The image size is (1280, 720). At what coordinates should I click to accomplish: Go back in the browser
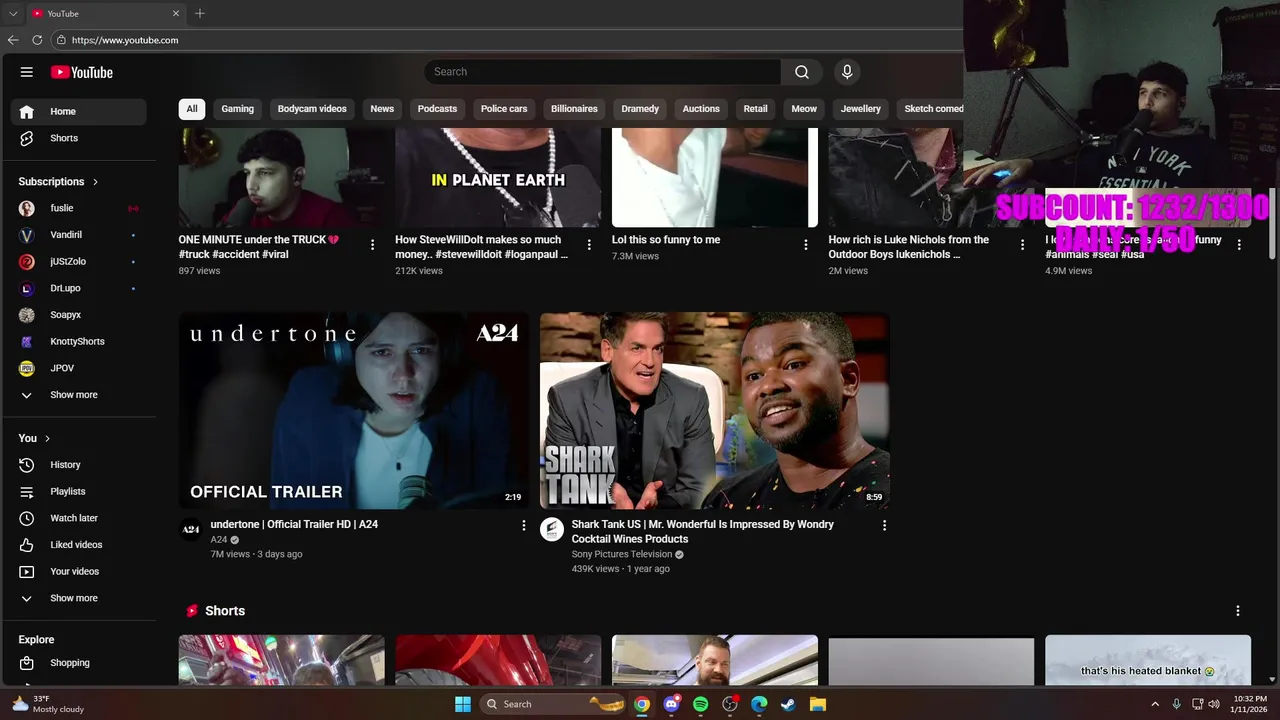click(13, 40)
